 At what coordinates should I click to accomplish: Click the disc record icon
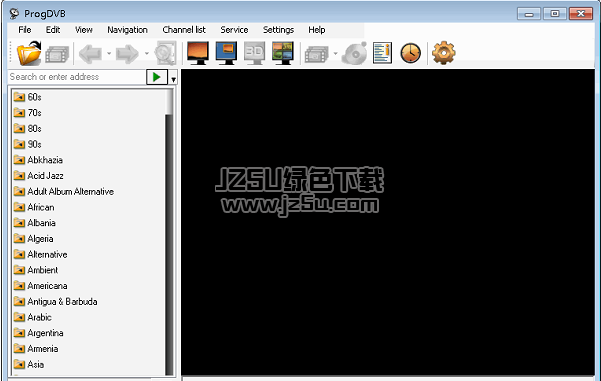[354, 53]
